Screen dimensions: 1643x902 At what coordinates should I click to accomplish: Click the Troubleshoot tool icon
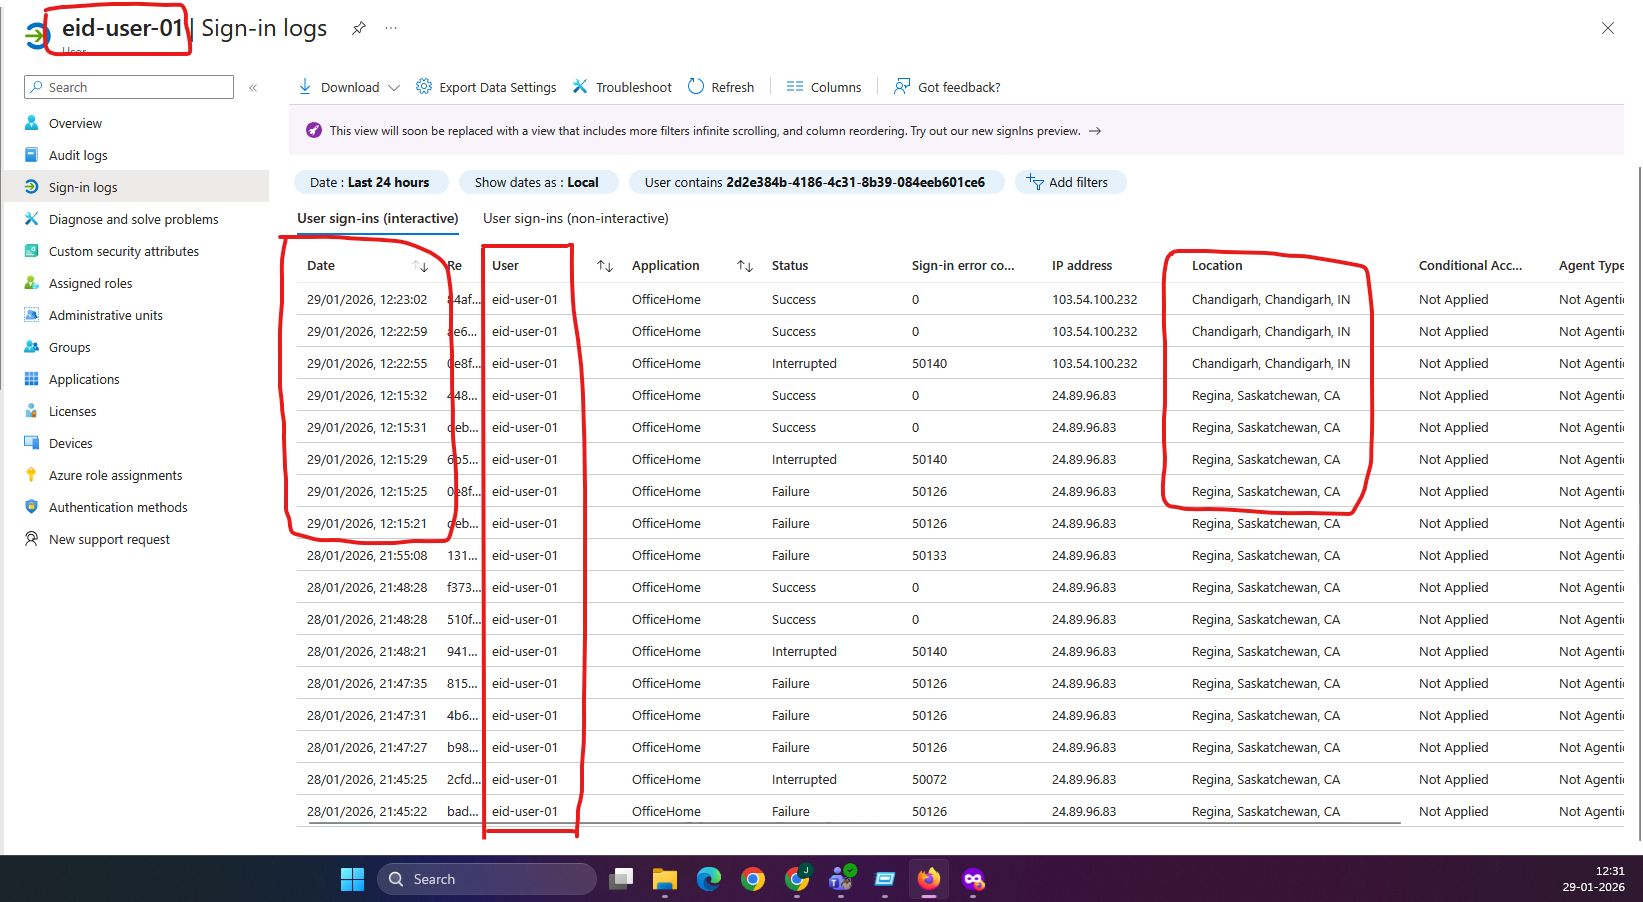pos(580,87)
